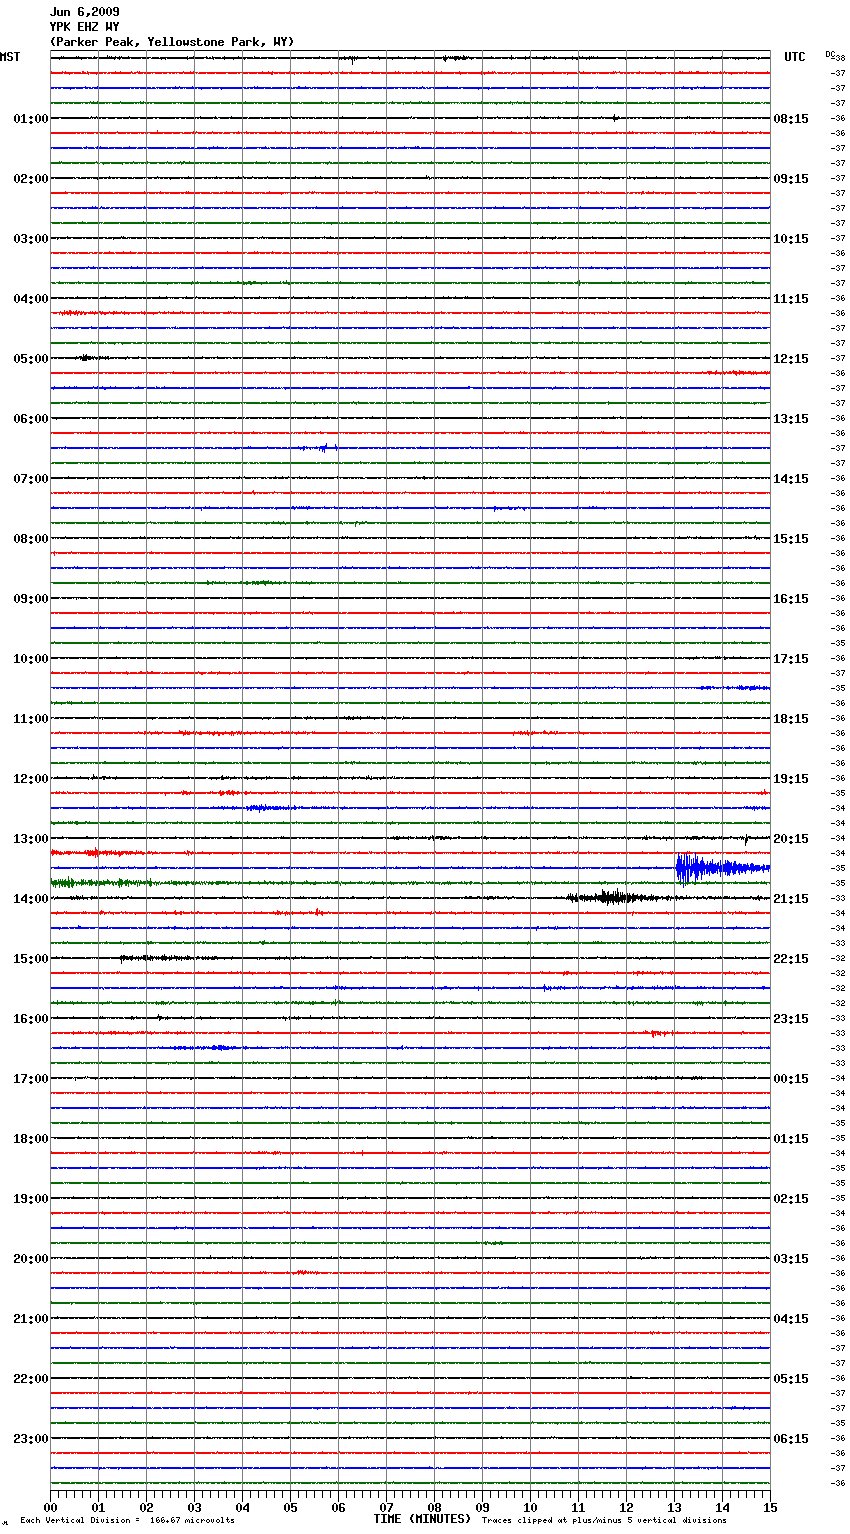Click the "TIME (MINUTES)" axis title
This screenshot has height=1534, width=850.
click(x=422, y=1519)
